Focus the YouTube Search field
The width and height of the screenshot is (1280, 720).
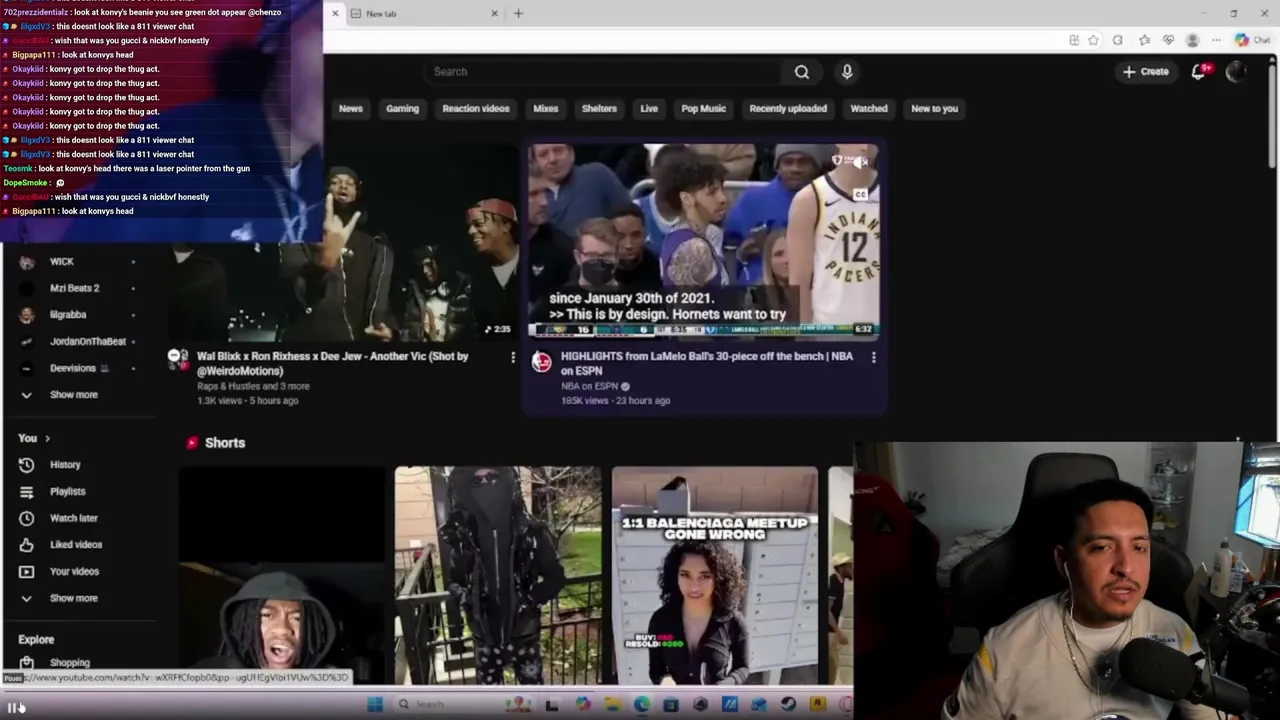[605, 72]
